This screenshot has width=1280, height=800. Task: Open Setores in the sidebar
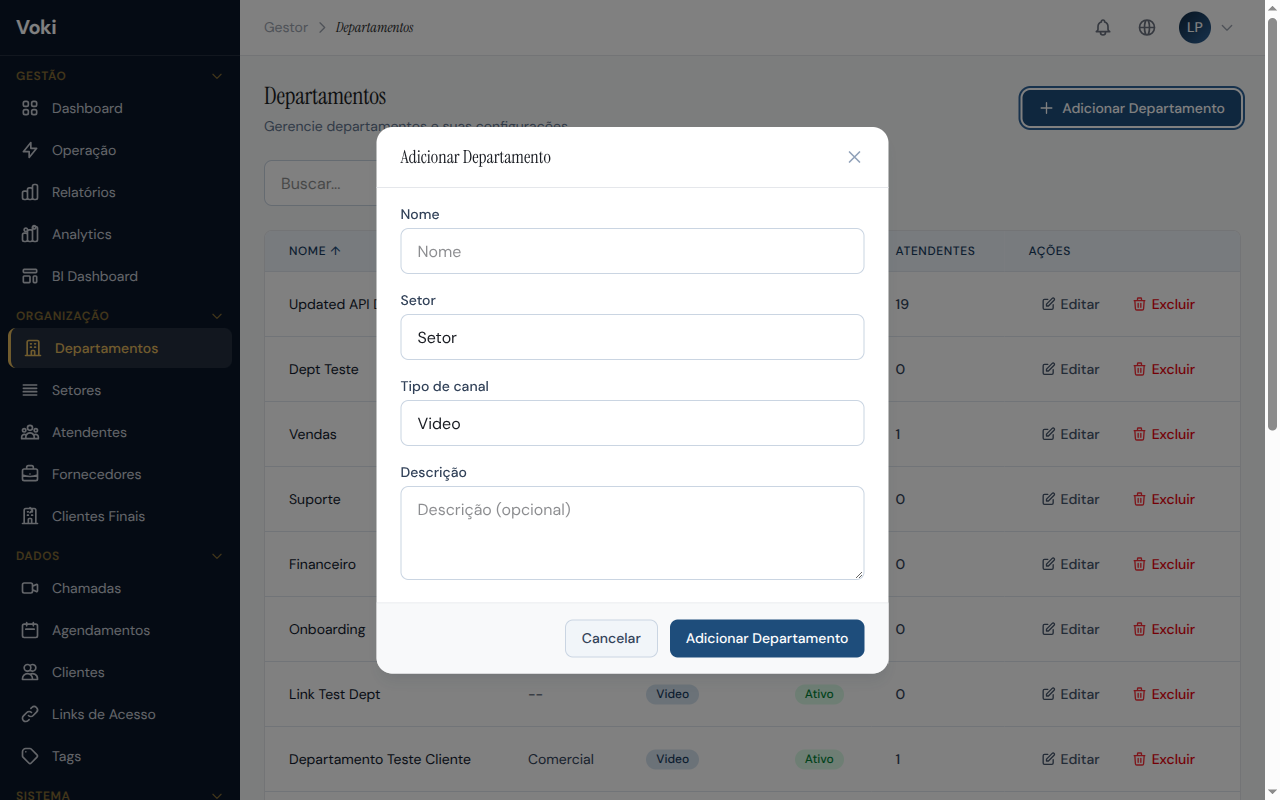[76, 390]
